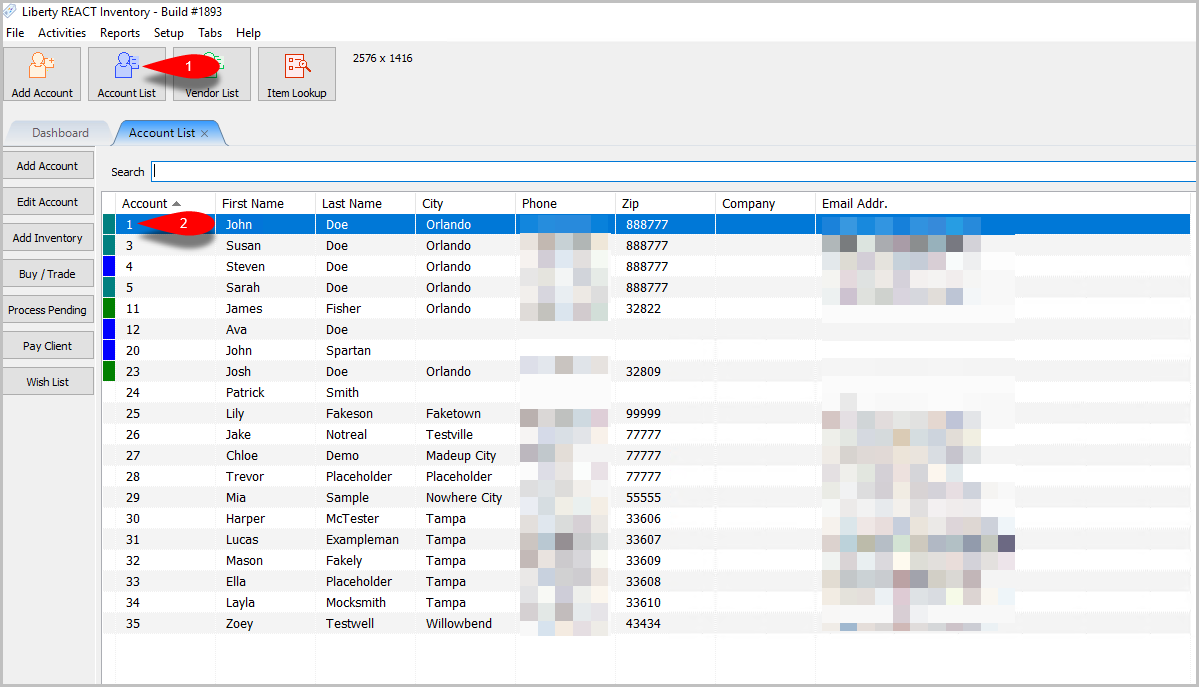Click the Liberty REACT app icon in title bar
The height and width of the screenshot is (687, 1199).
coord(10,11)
